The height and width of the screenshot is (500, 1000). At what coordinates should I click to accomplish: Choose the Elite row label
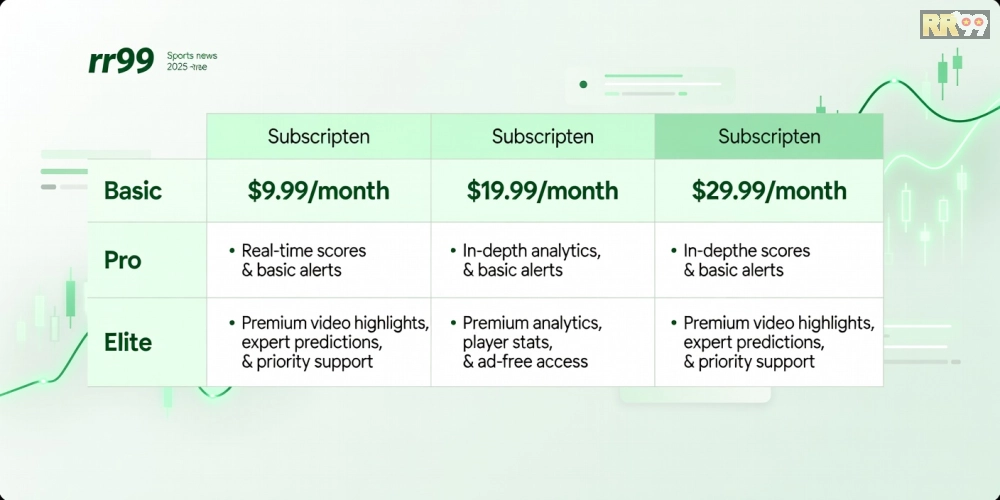(128, 342)
